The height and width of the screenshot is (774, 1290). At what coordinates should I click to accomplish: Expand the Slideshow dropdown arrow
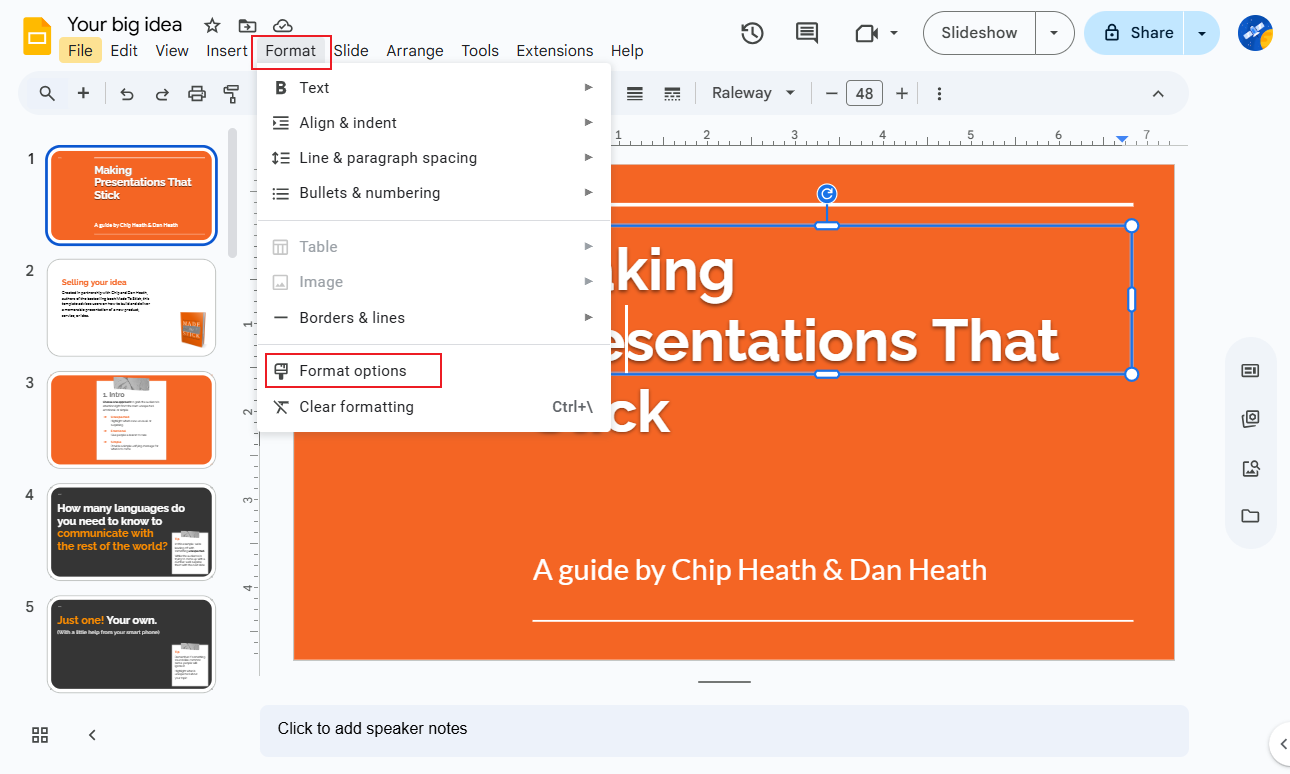tap(1054, 32)
